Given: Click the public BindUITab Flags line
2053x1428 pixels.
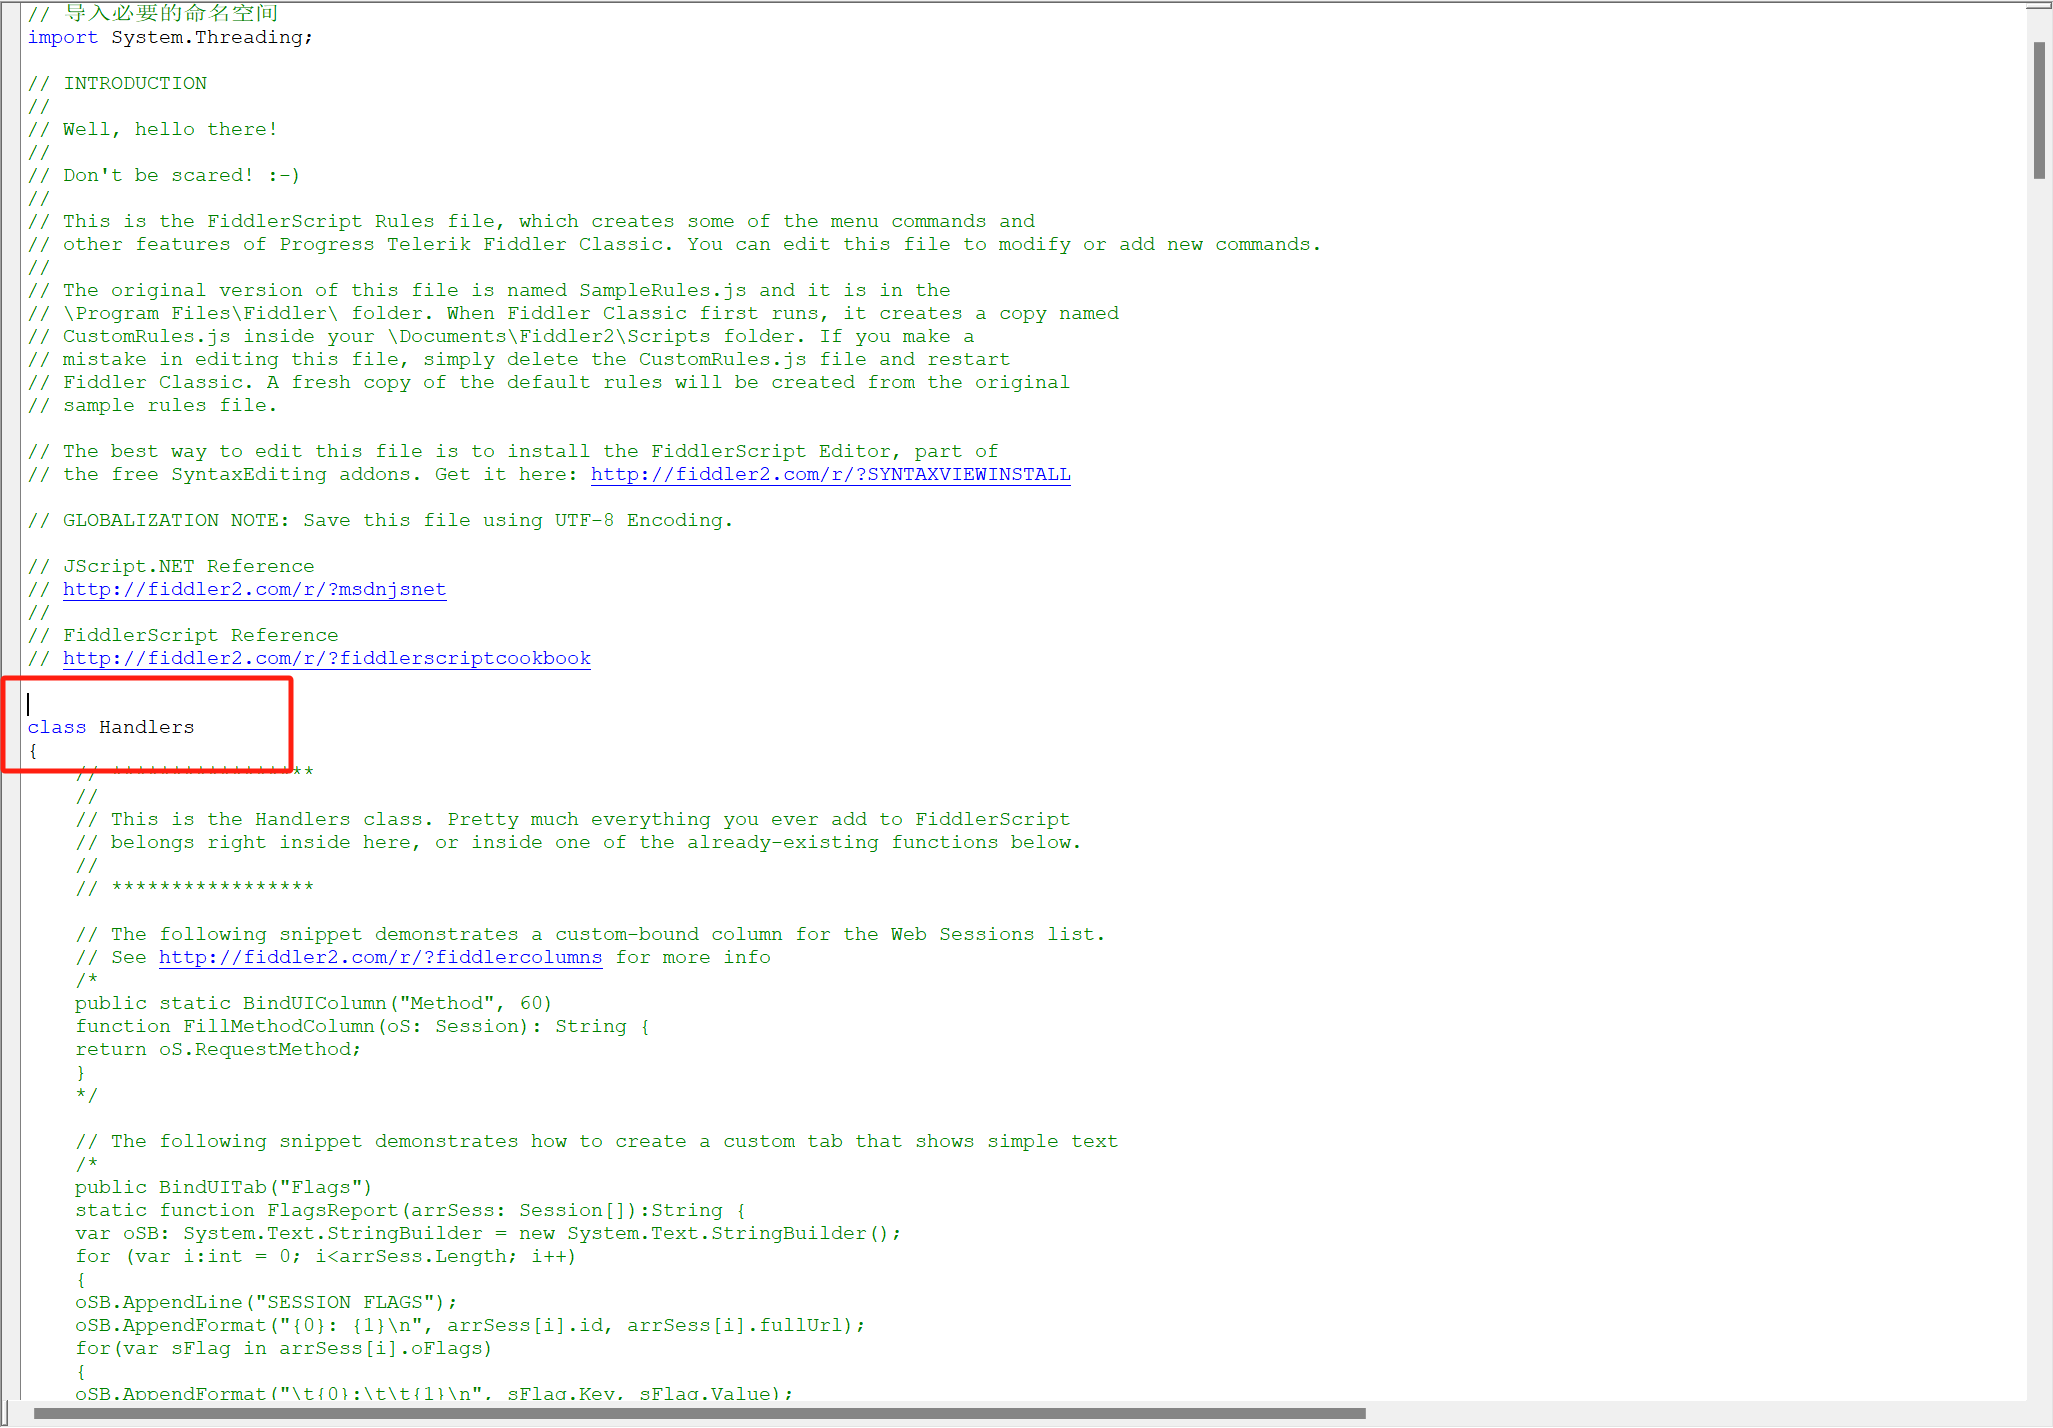Looking at the screenshot, I should coord(222,1186).
